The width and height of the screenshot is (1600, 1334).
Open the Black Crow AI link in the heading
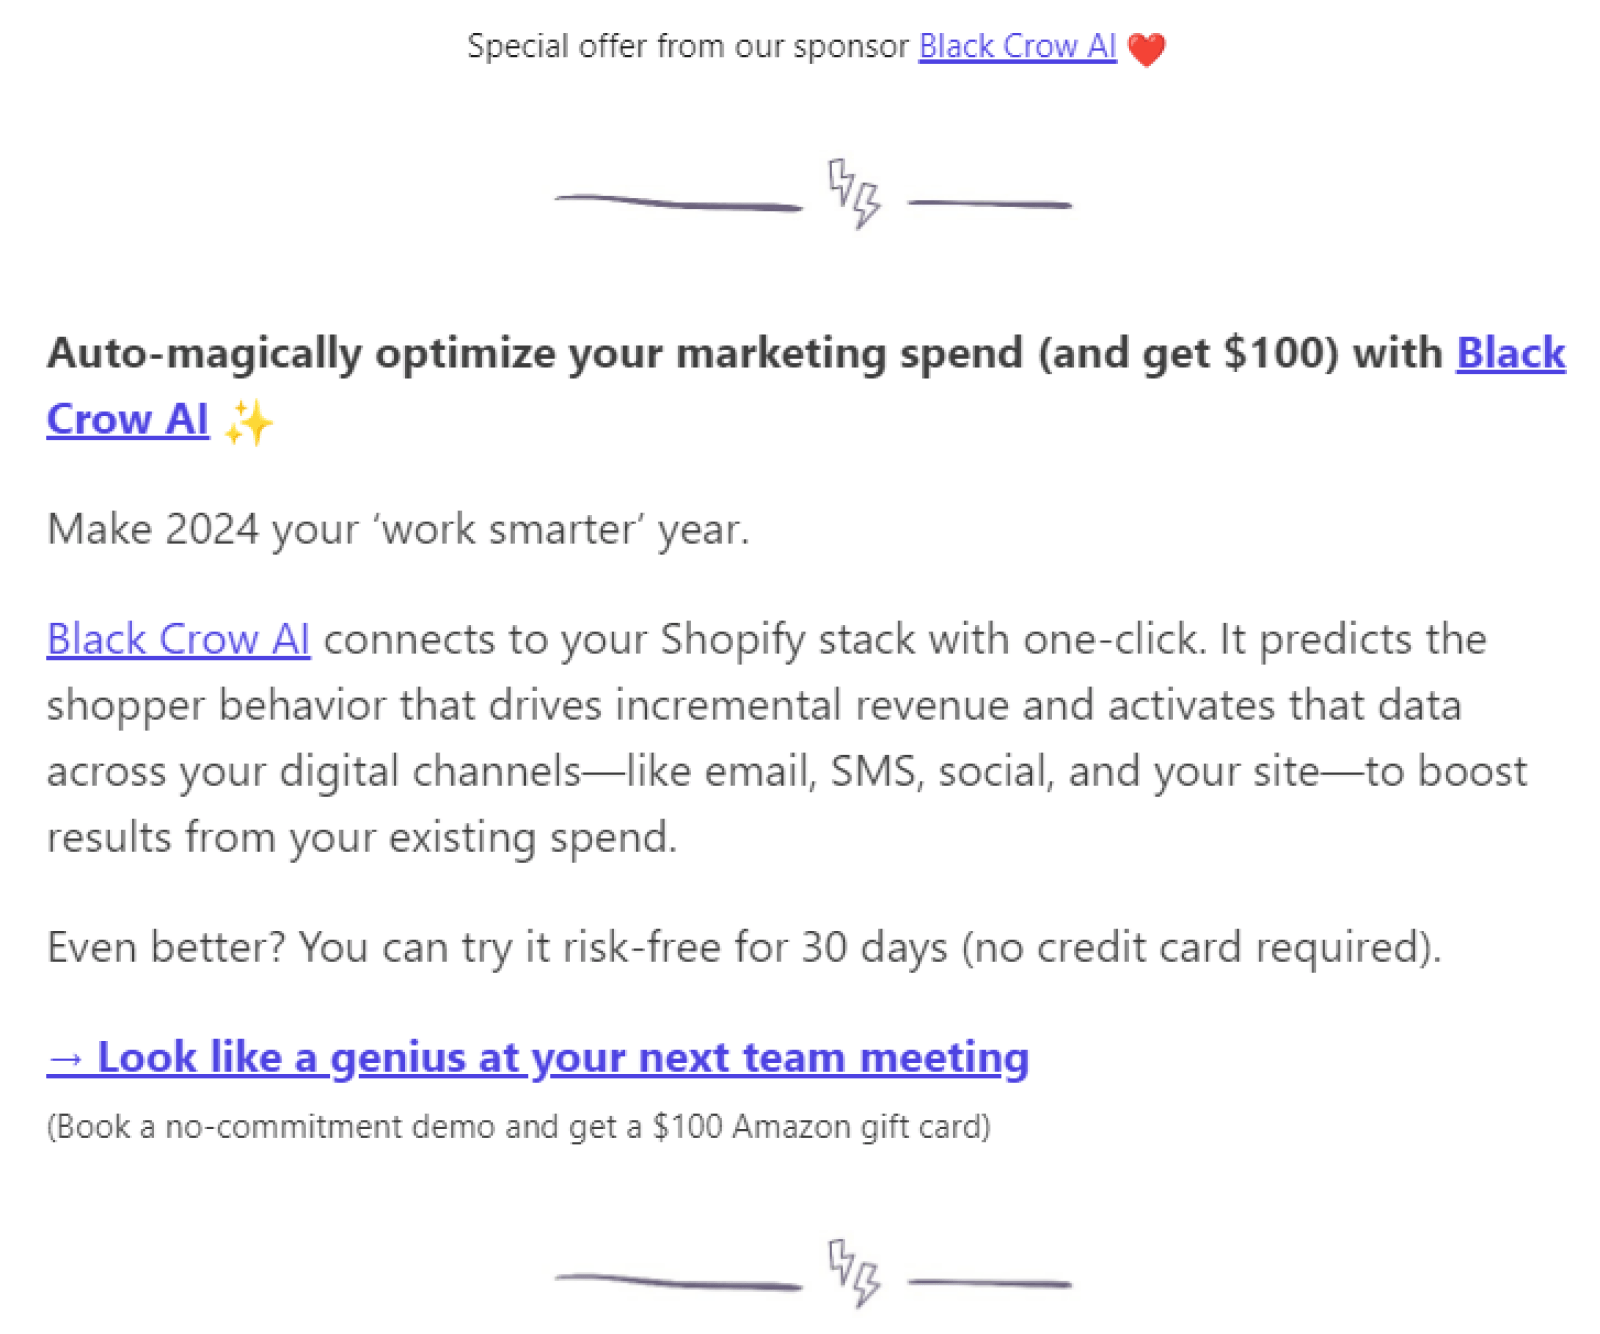click(1510, 354)
